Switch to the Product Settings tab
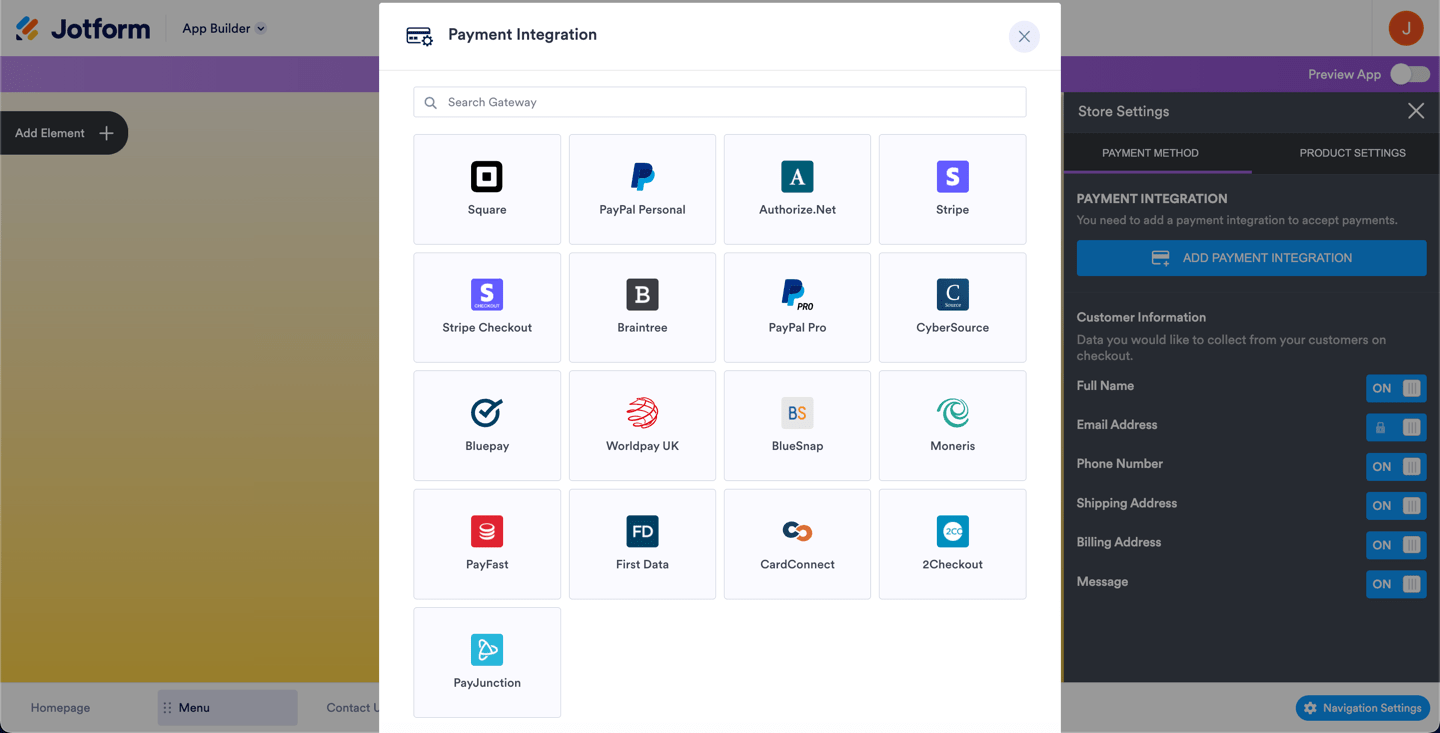This screenshot has height=733, width=1440. pyautogui.click(x=1352, y=153)
